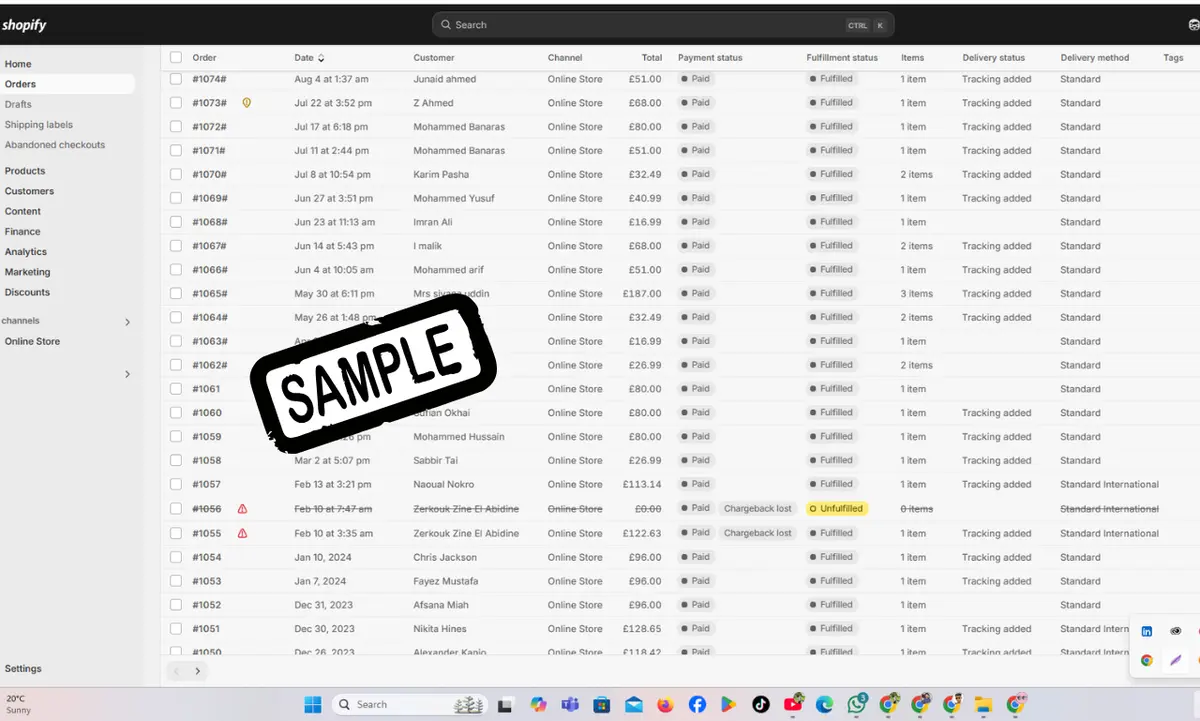Screen dimensions: 1200x721
Task: Launch Microsoft Edge from the taskbar
Action: [x=825, y=704]
